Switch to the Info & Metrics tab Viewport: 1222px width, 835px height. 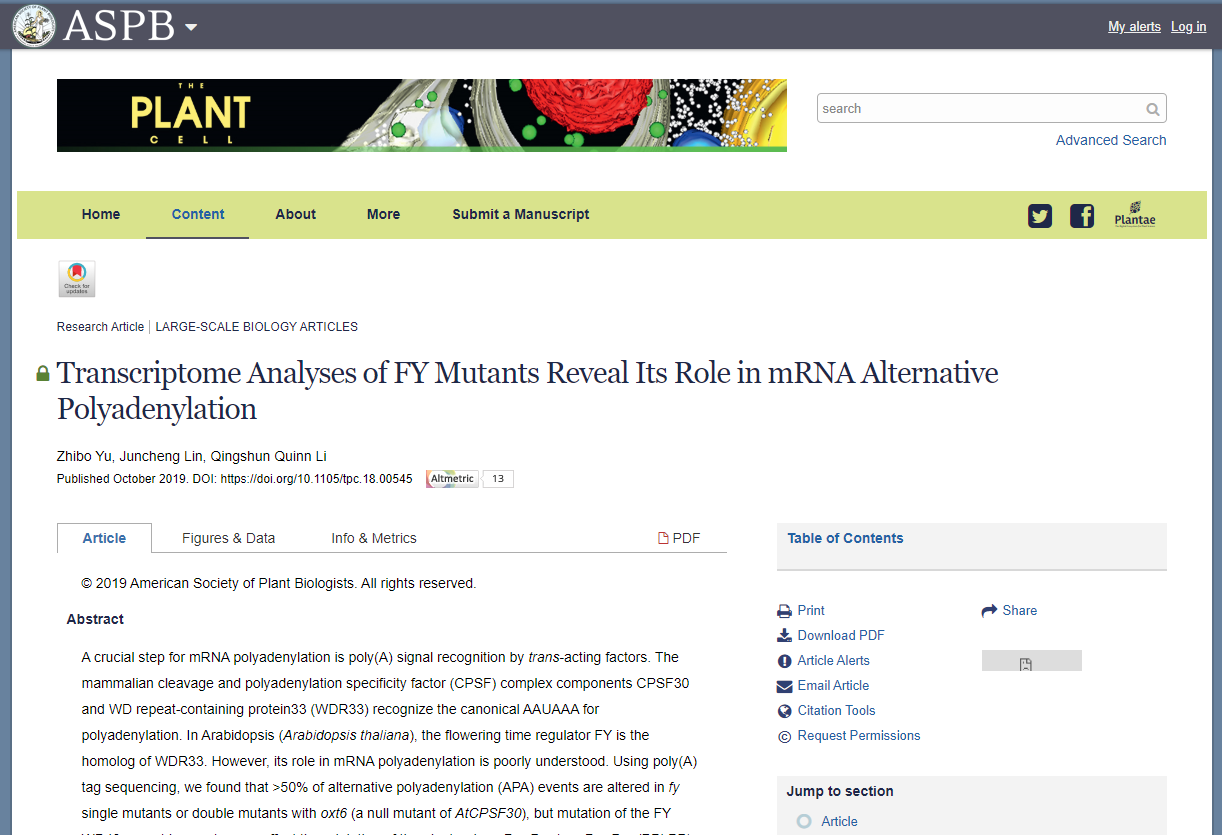pyautogui.click(x=374, y=538)
